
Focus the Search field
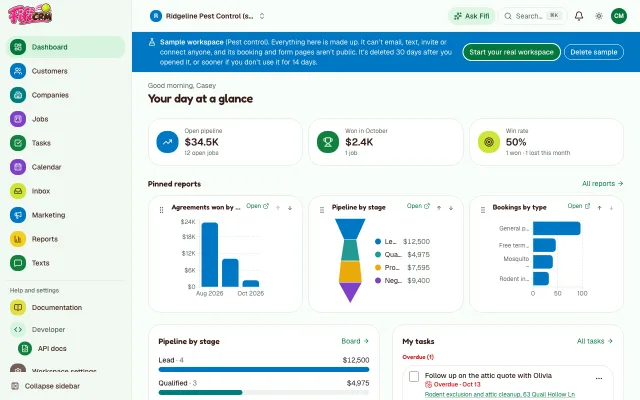(x=533, y=16)
